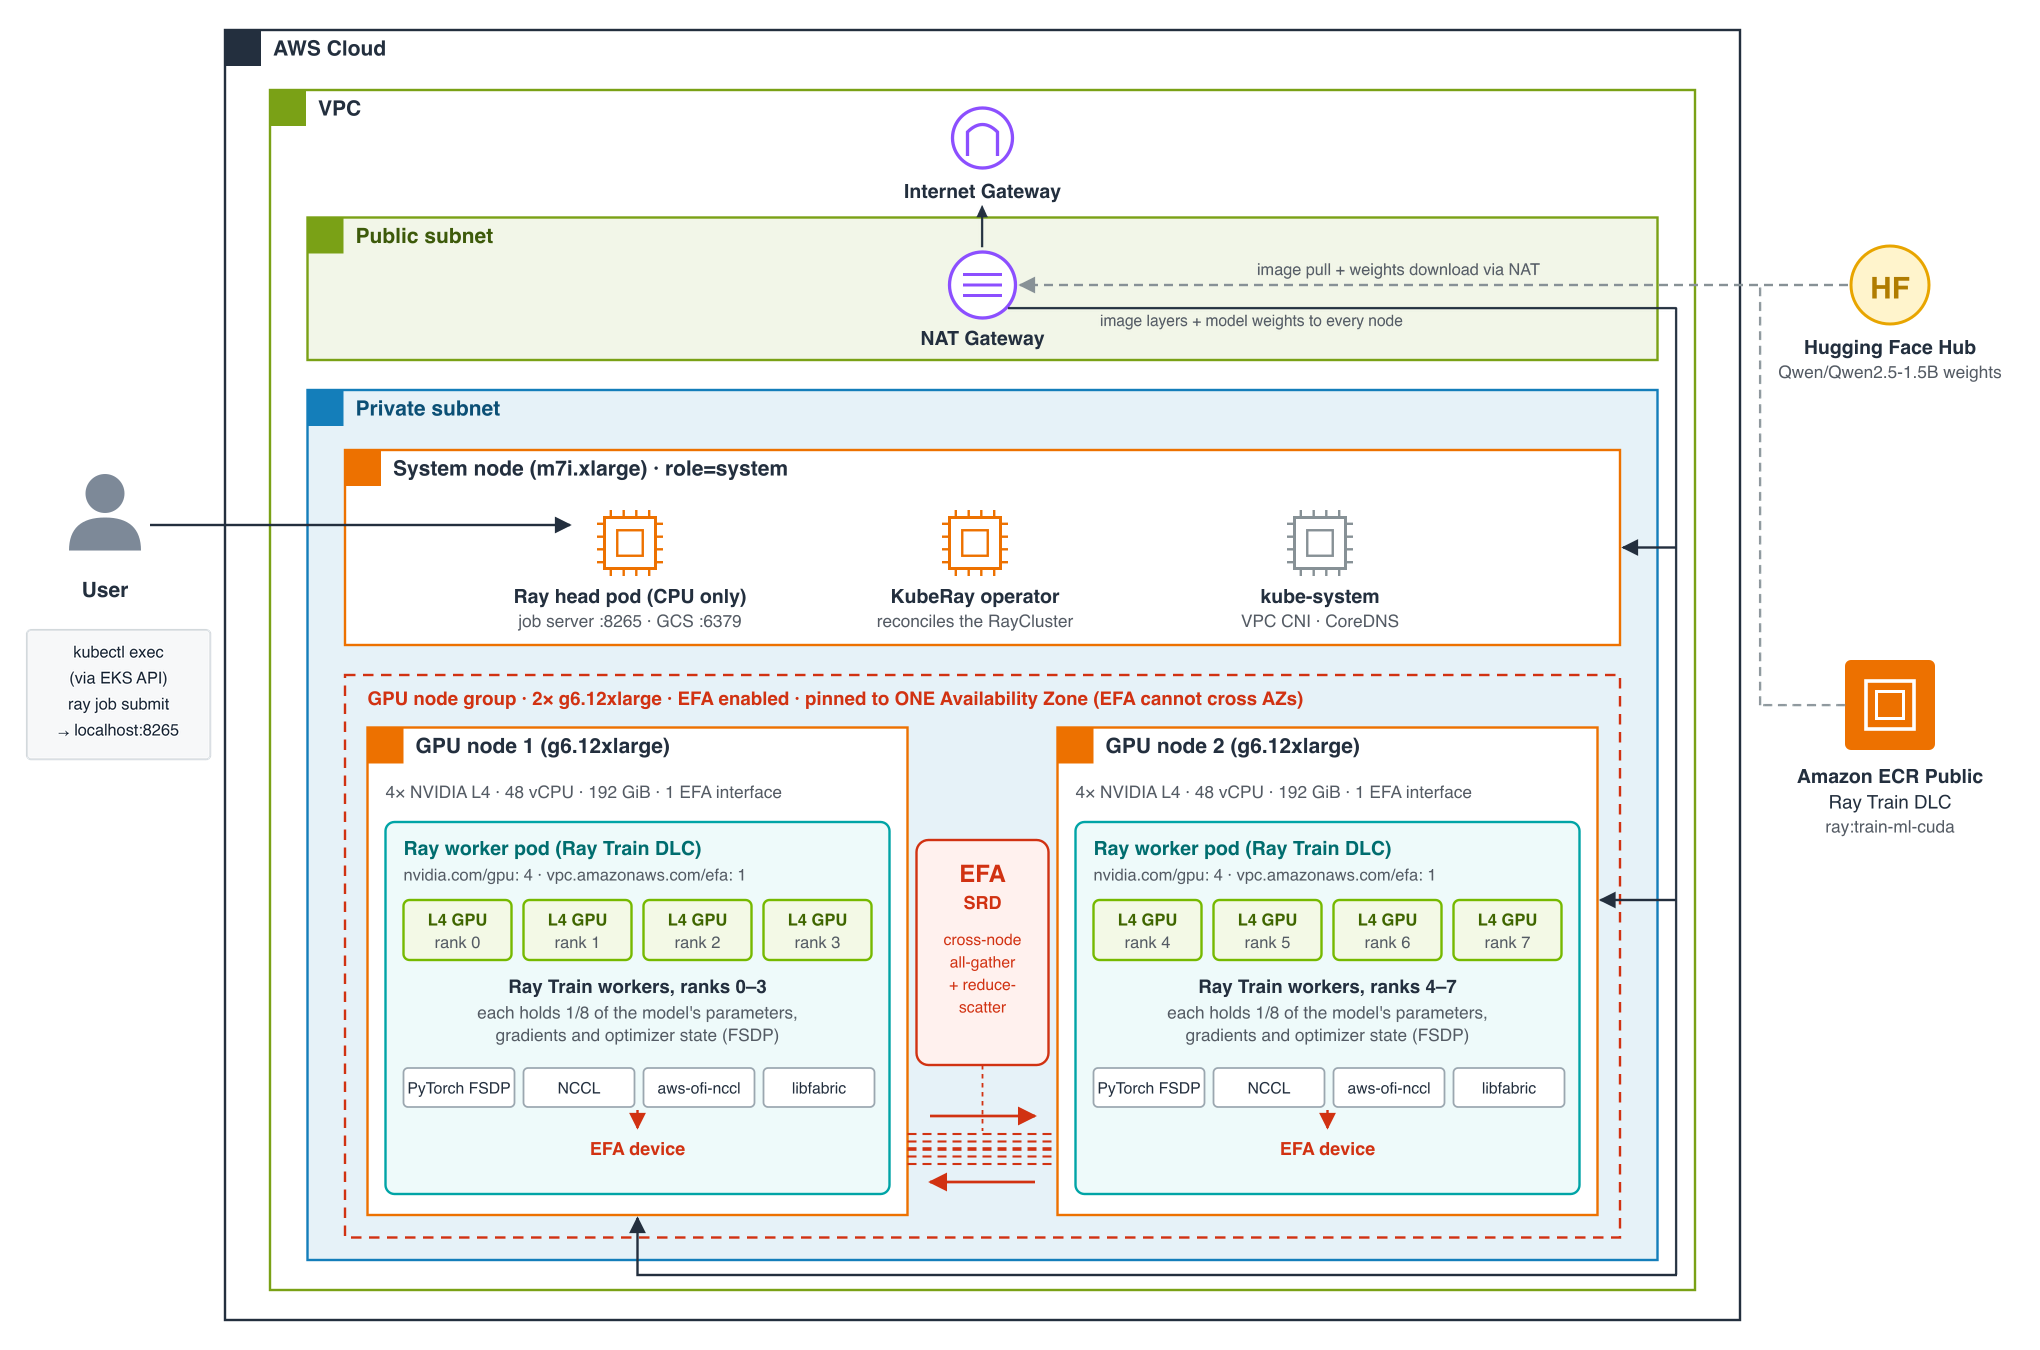Select aws-ofi-nccl box in GPU node 2
The image size is (2040, 1350).
click(1389, 1088)
